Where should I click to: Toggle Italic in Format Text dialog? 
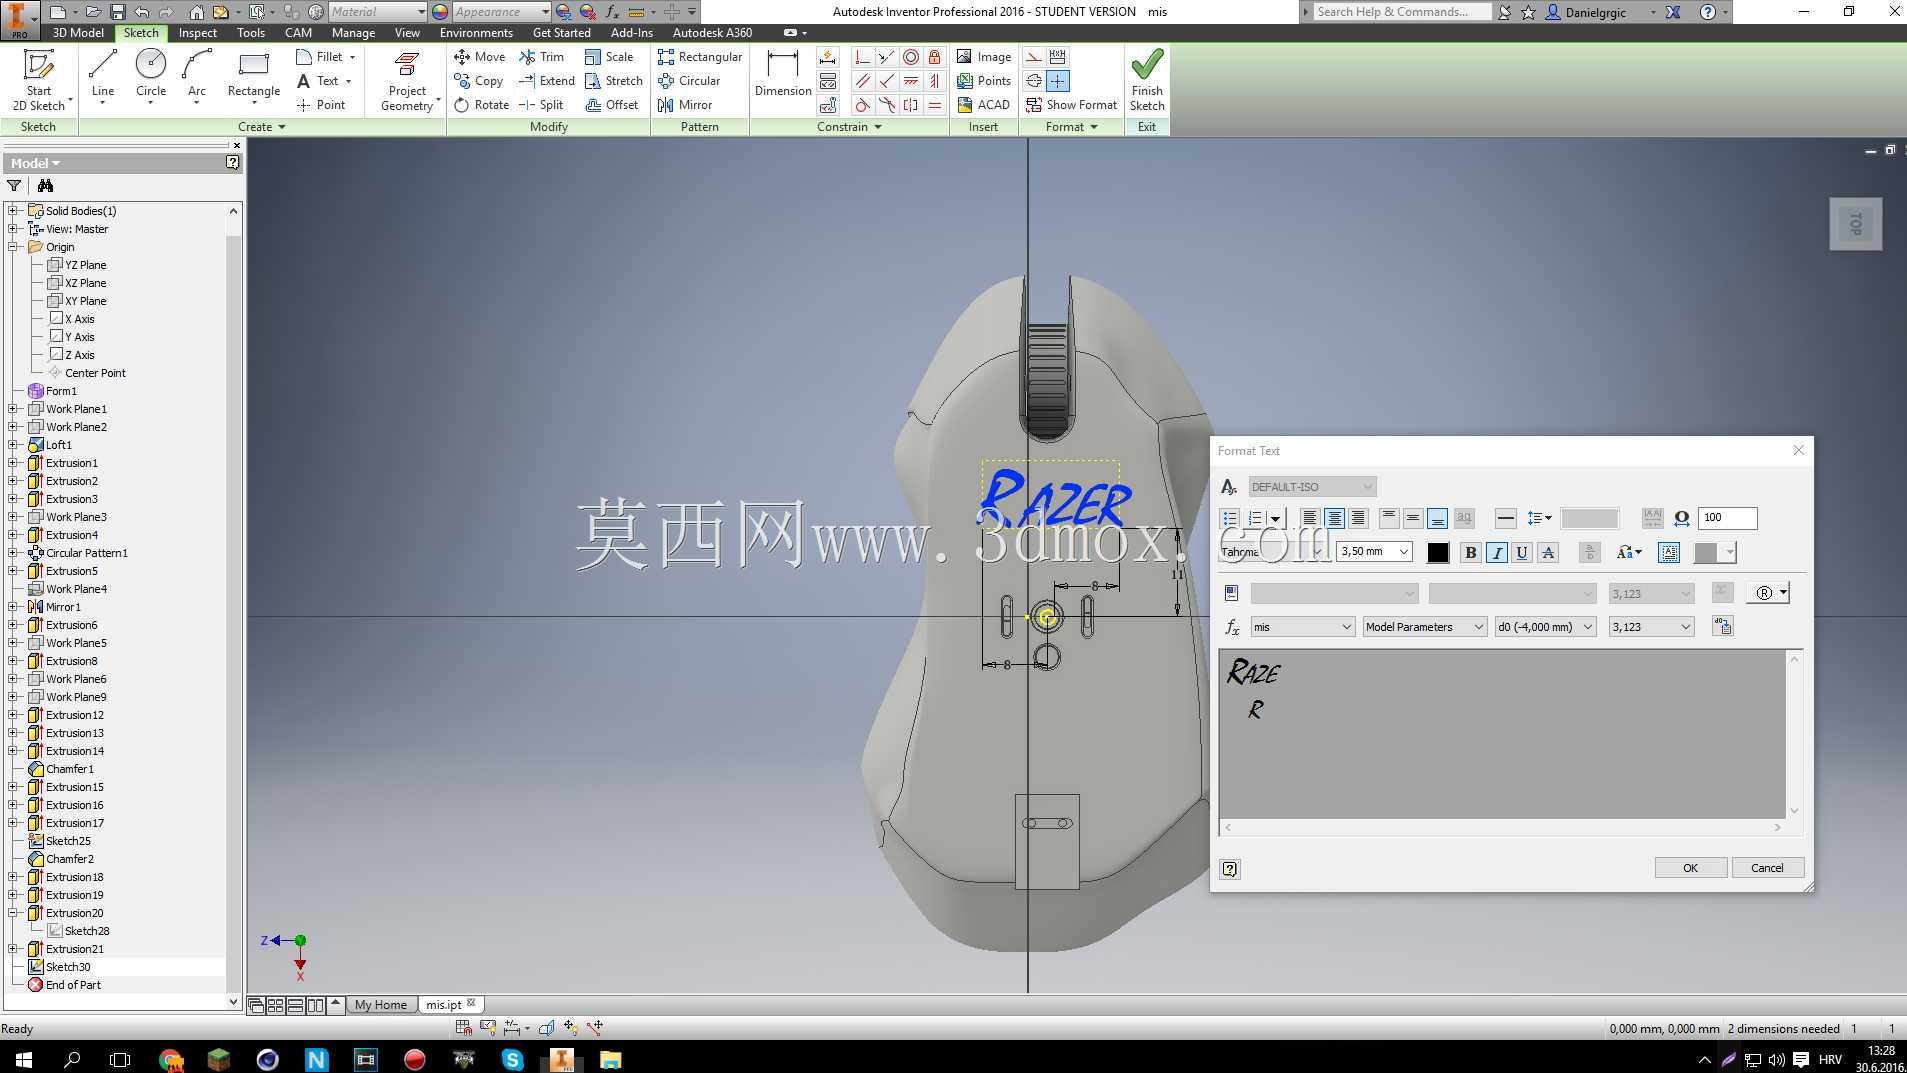pyautogui.click(x=1496, y=553)
